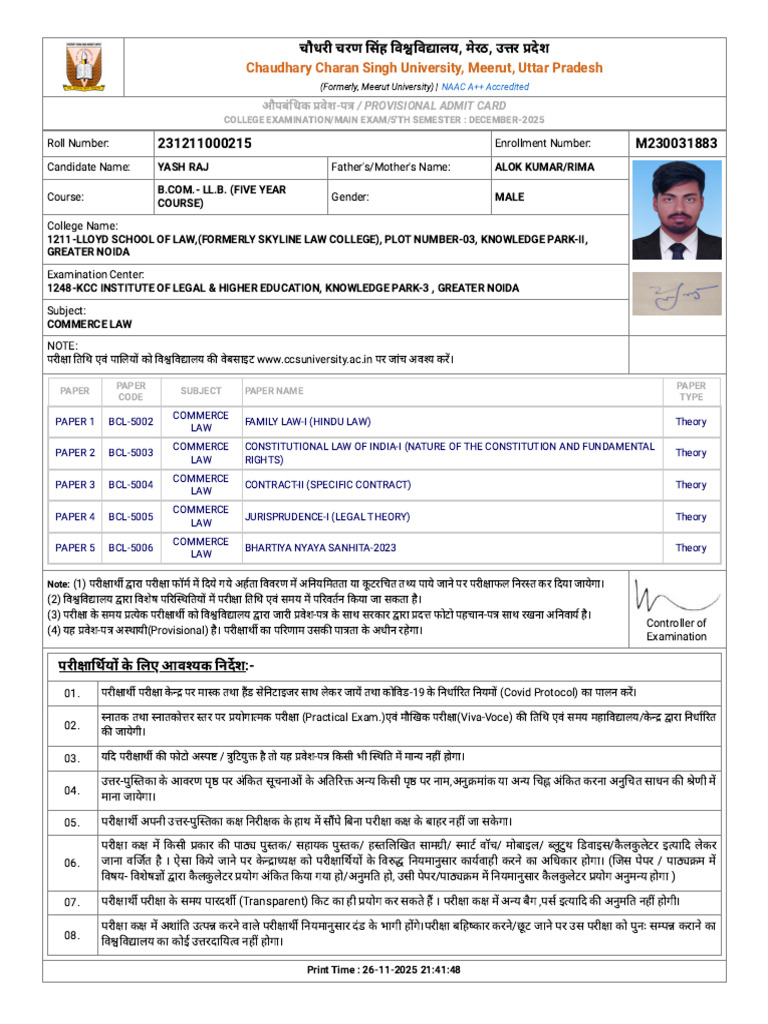Click the PAPER 1 cell

75,422
